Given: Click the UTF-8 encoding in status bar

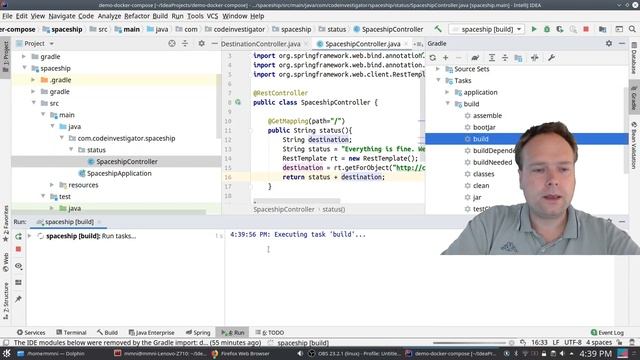Looking at the screenshot, I should point(573,342).
